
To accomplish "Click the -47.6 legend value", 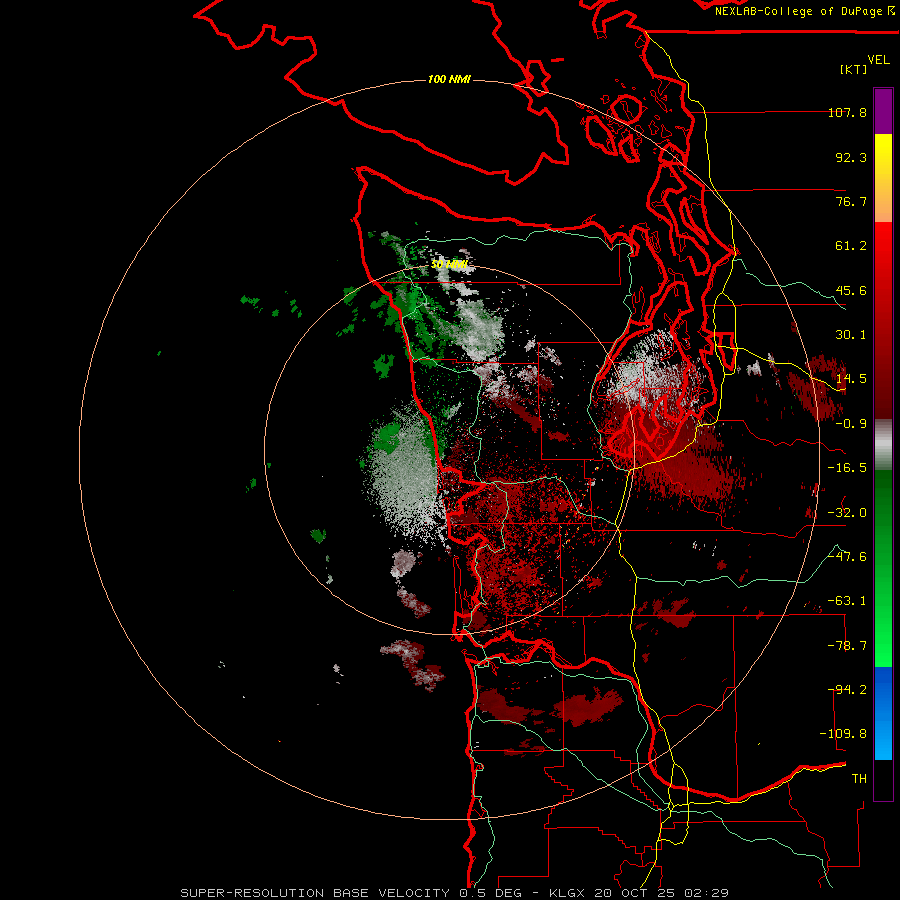I will [847, 557].
